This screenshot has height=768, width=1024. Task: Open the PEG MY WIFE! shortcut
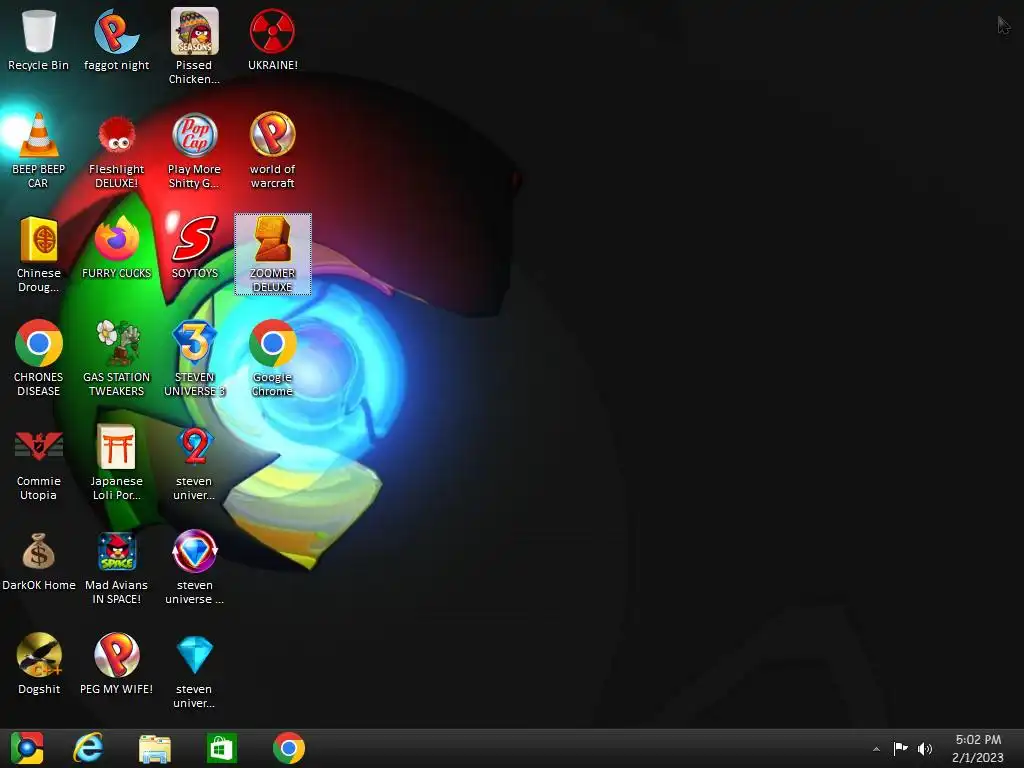116,664
